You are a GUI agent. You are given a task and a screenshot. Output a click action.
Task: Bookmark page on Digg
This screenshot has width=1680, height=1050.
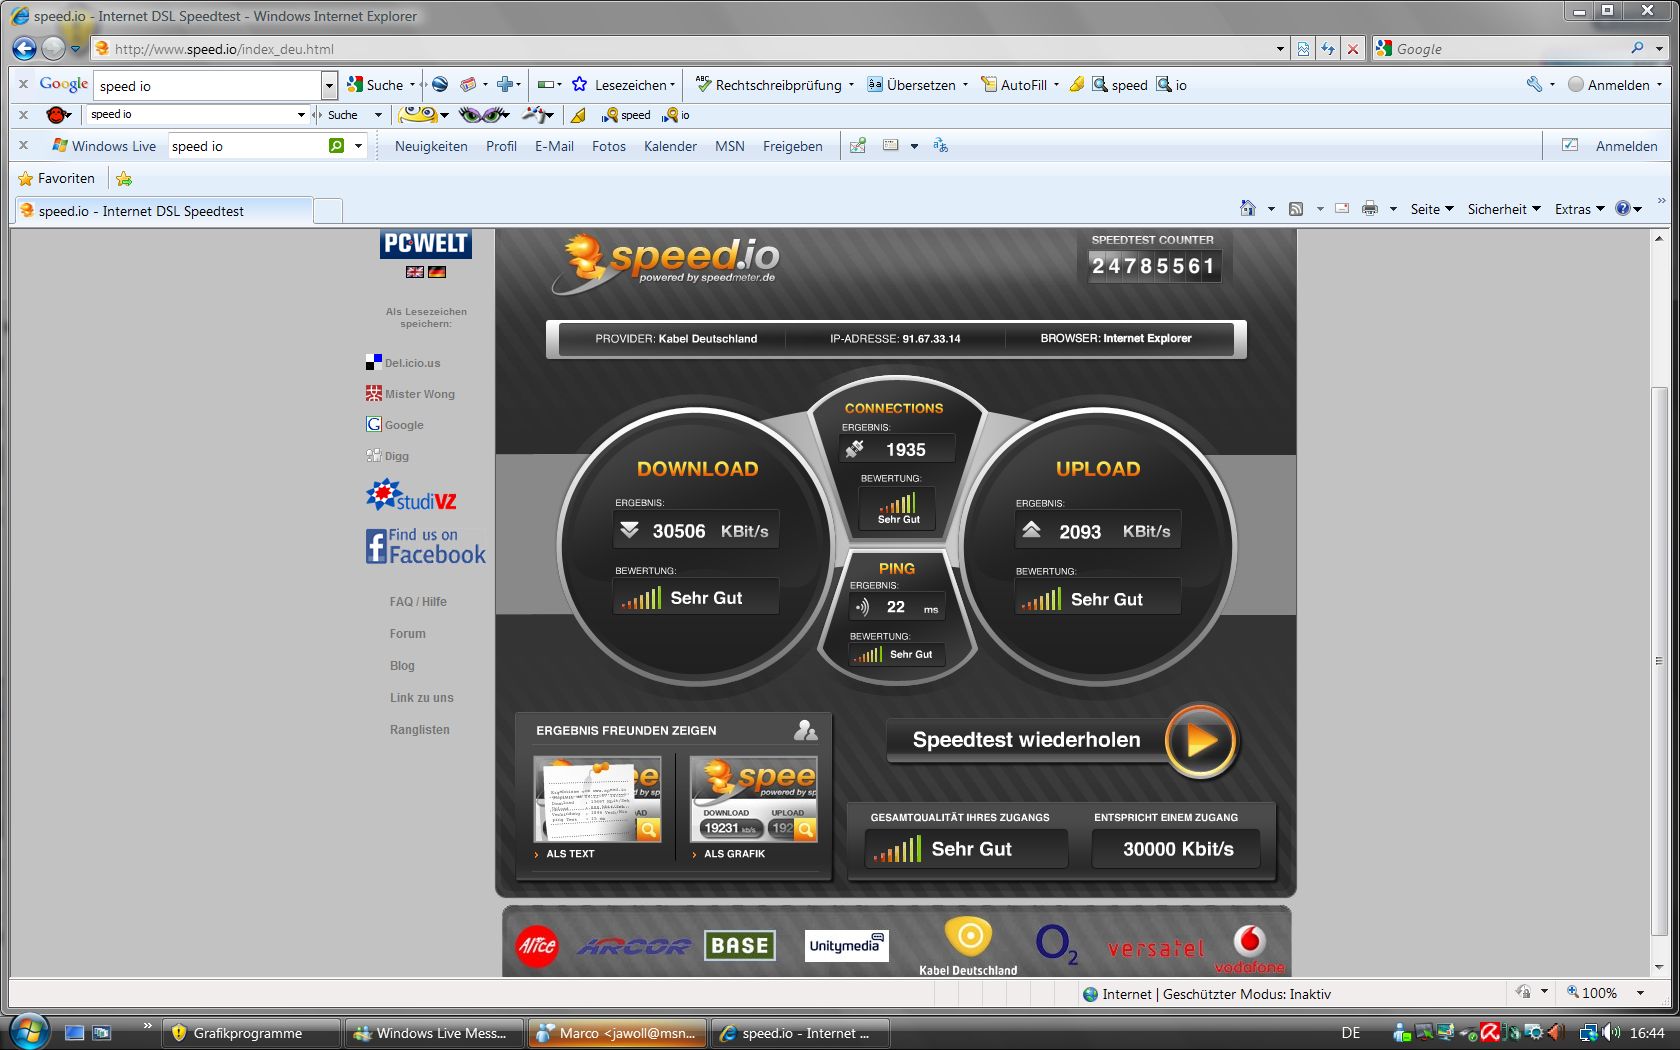(387, 456)
